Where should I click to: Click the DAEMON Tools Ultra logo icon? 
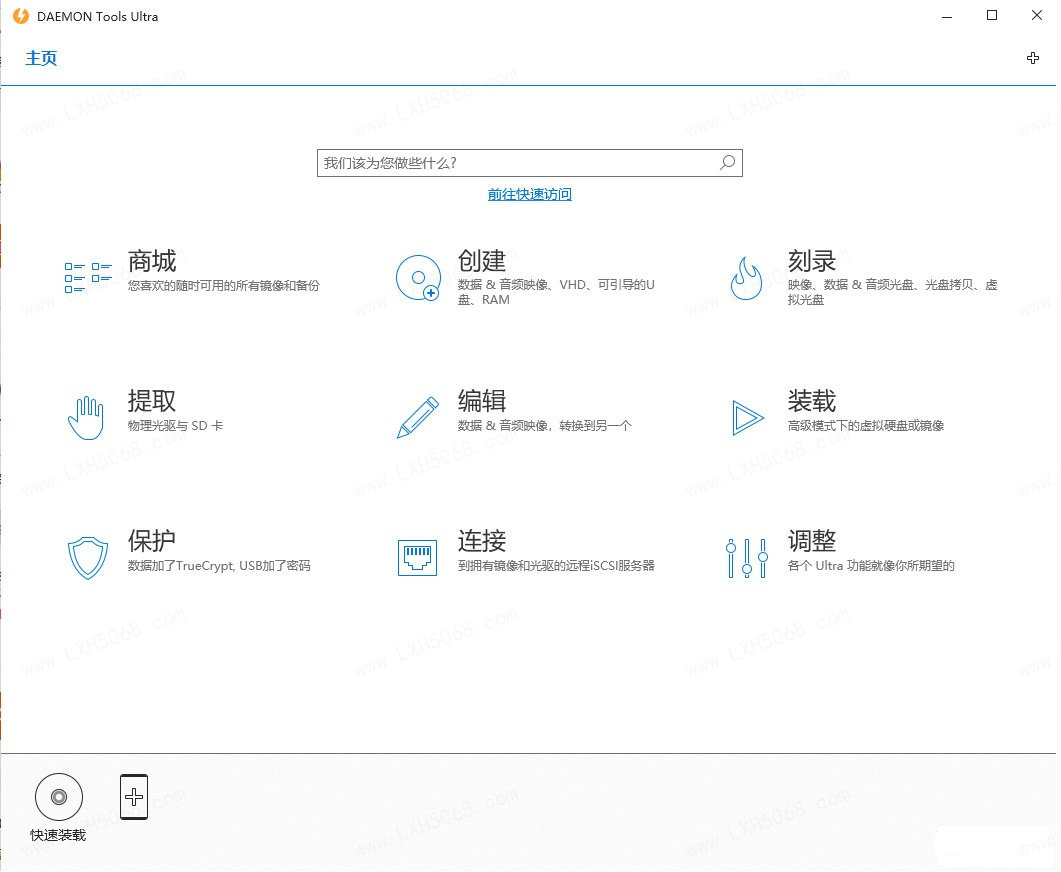(21, 16)
